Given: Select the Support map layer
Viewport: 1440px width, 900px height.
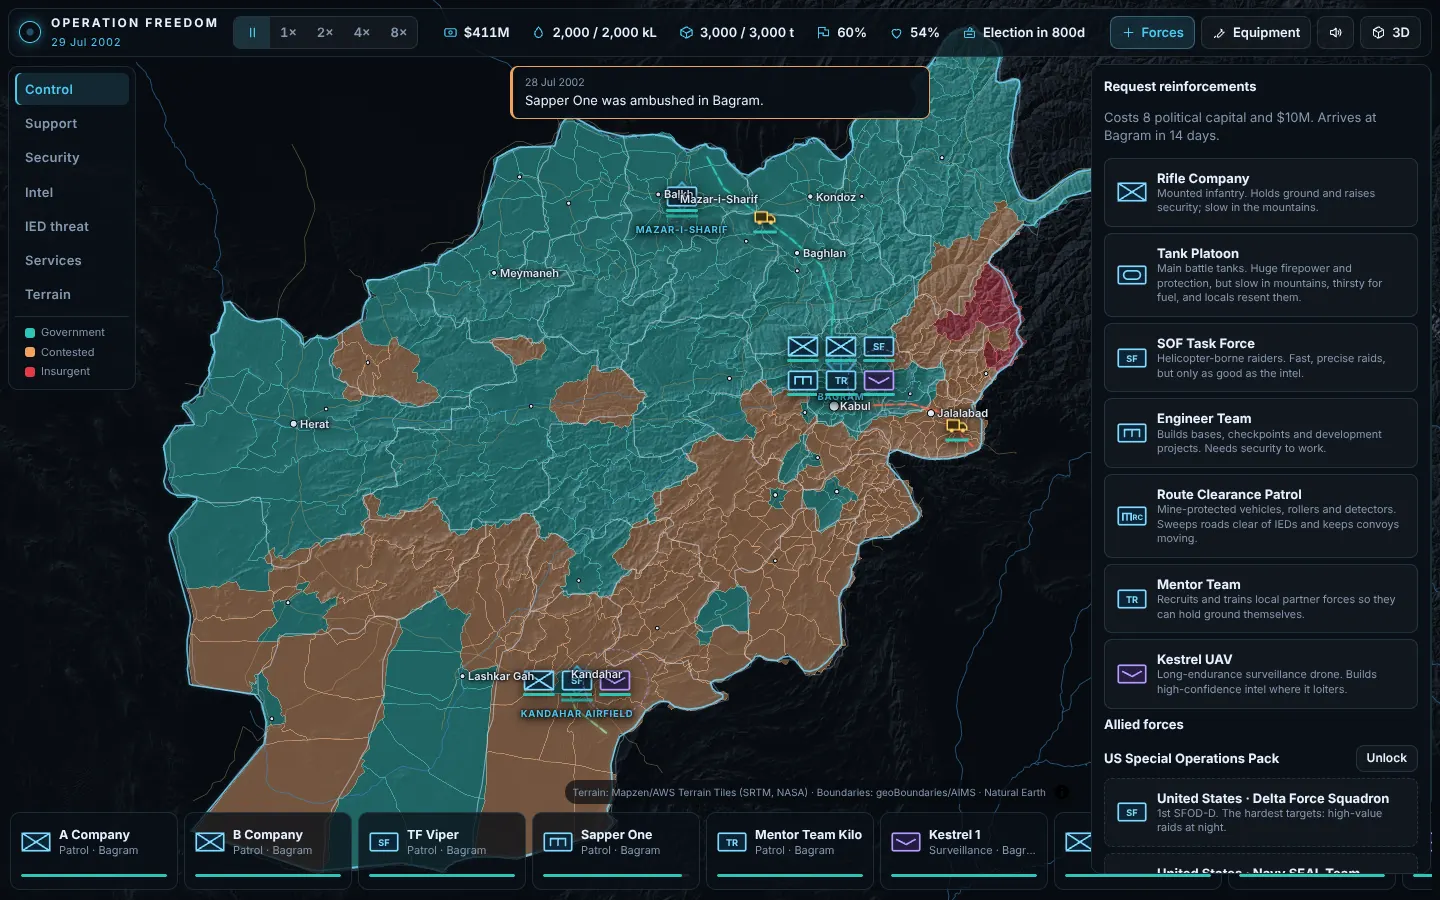Looking at the screenshot, I should [72, 123].
